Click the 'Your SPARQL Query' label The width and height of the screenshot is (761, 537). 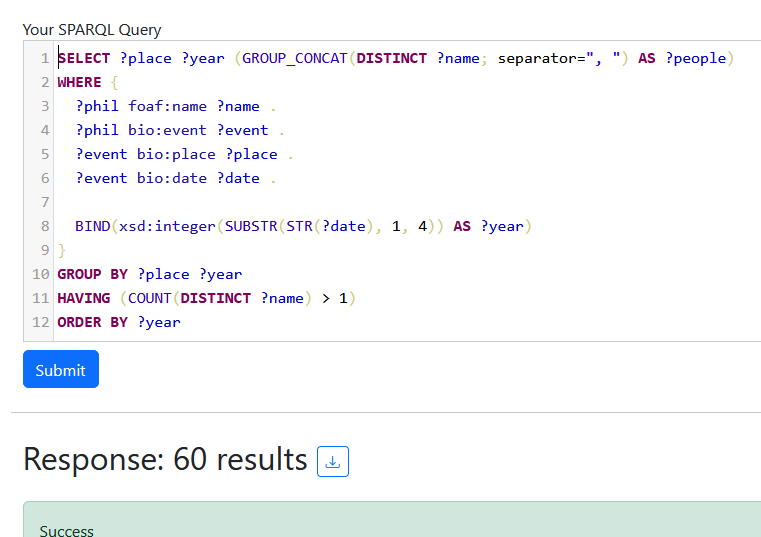pos(92,30)
